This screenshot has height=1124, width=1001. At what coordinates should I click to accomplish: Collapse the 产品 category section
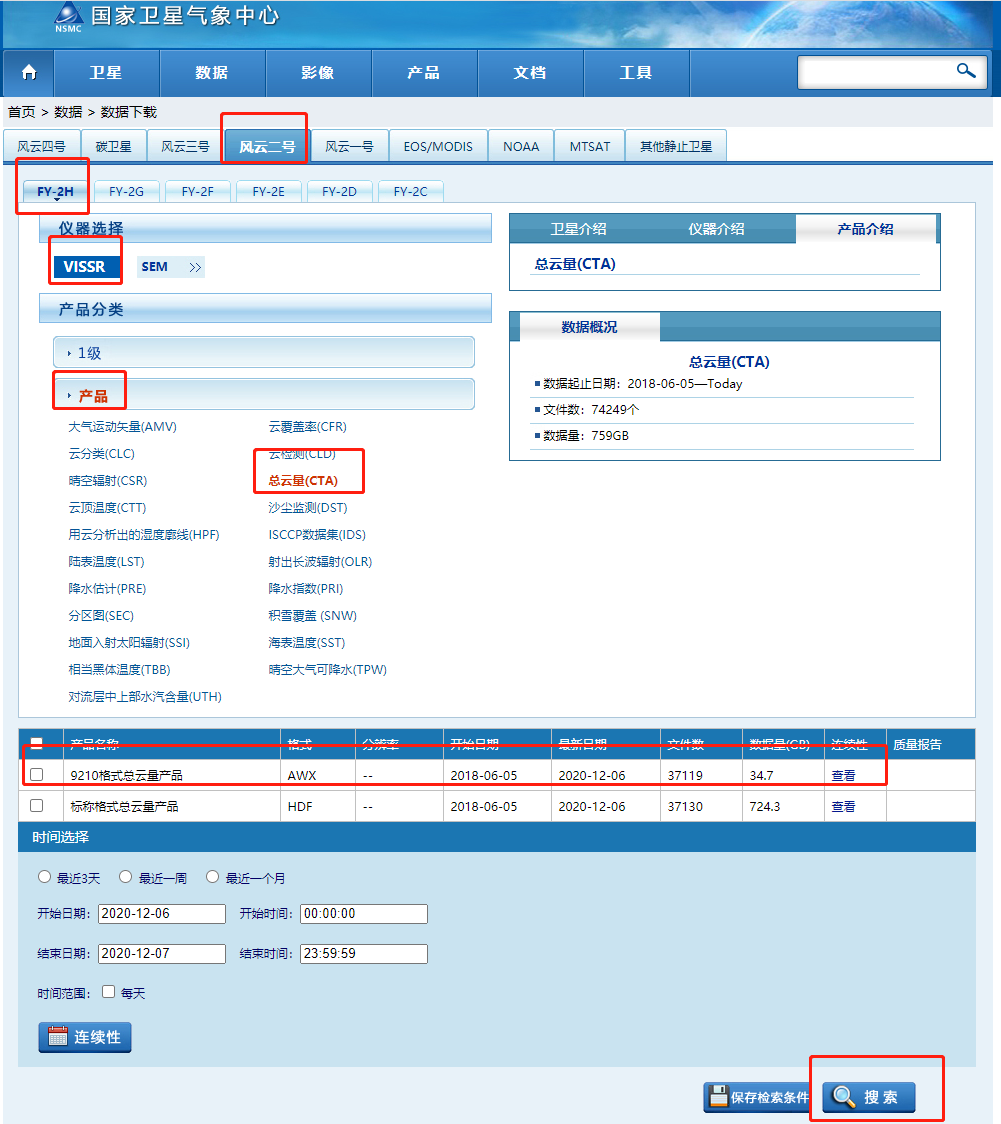click(x=263, y=395)
